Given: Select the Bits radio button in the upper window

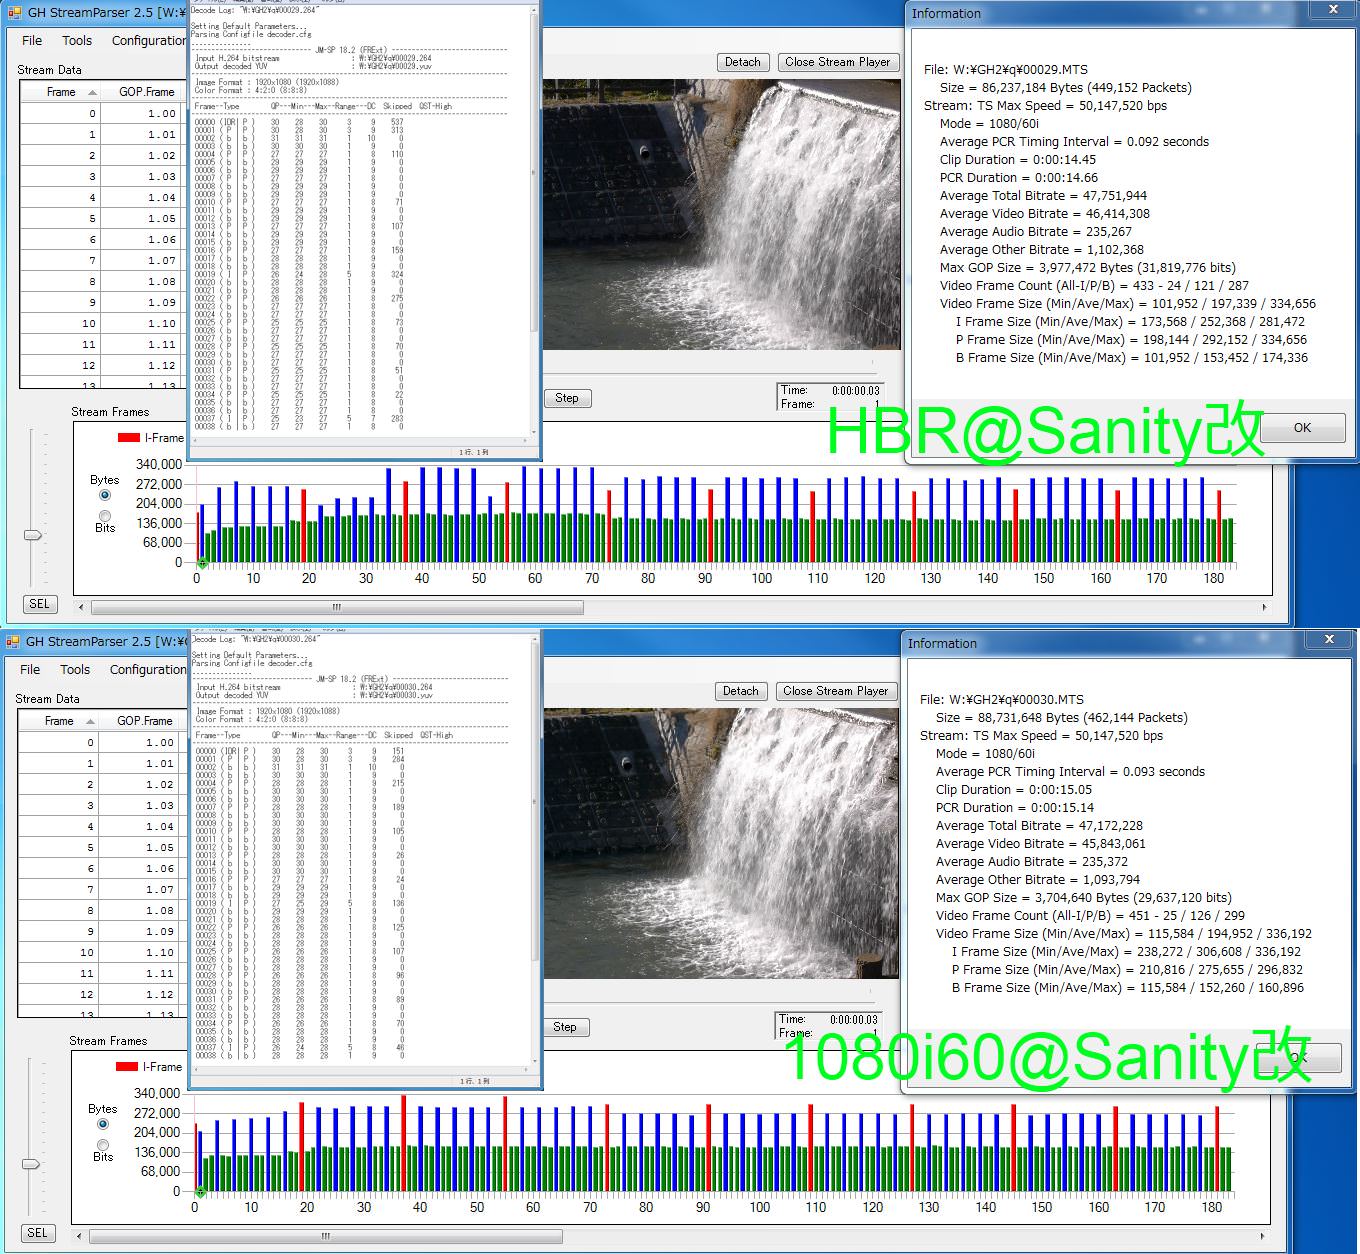Looking at the screenshot, I should (x=105, y=515).
